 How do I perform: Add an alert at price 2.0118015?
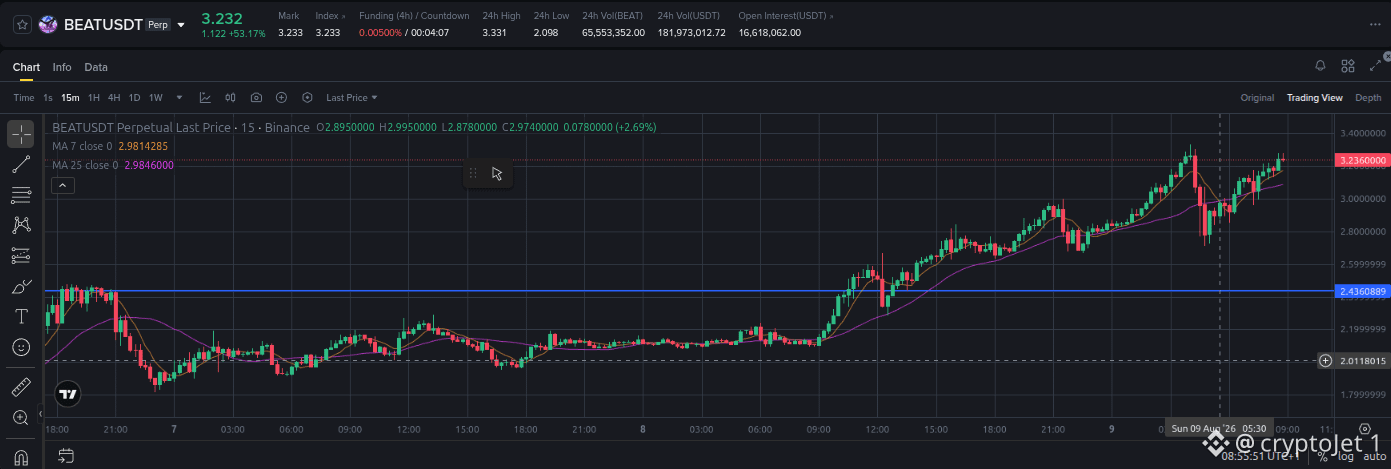point(1325,360)
